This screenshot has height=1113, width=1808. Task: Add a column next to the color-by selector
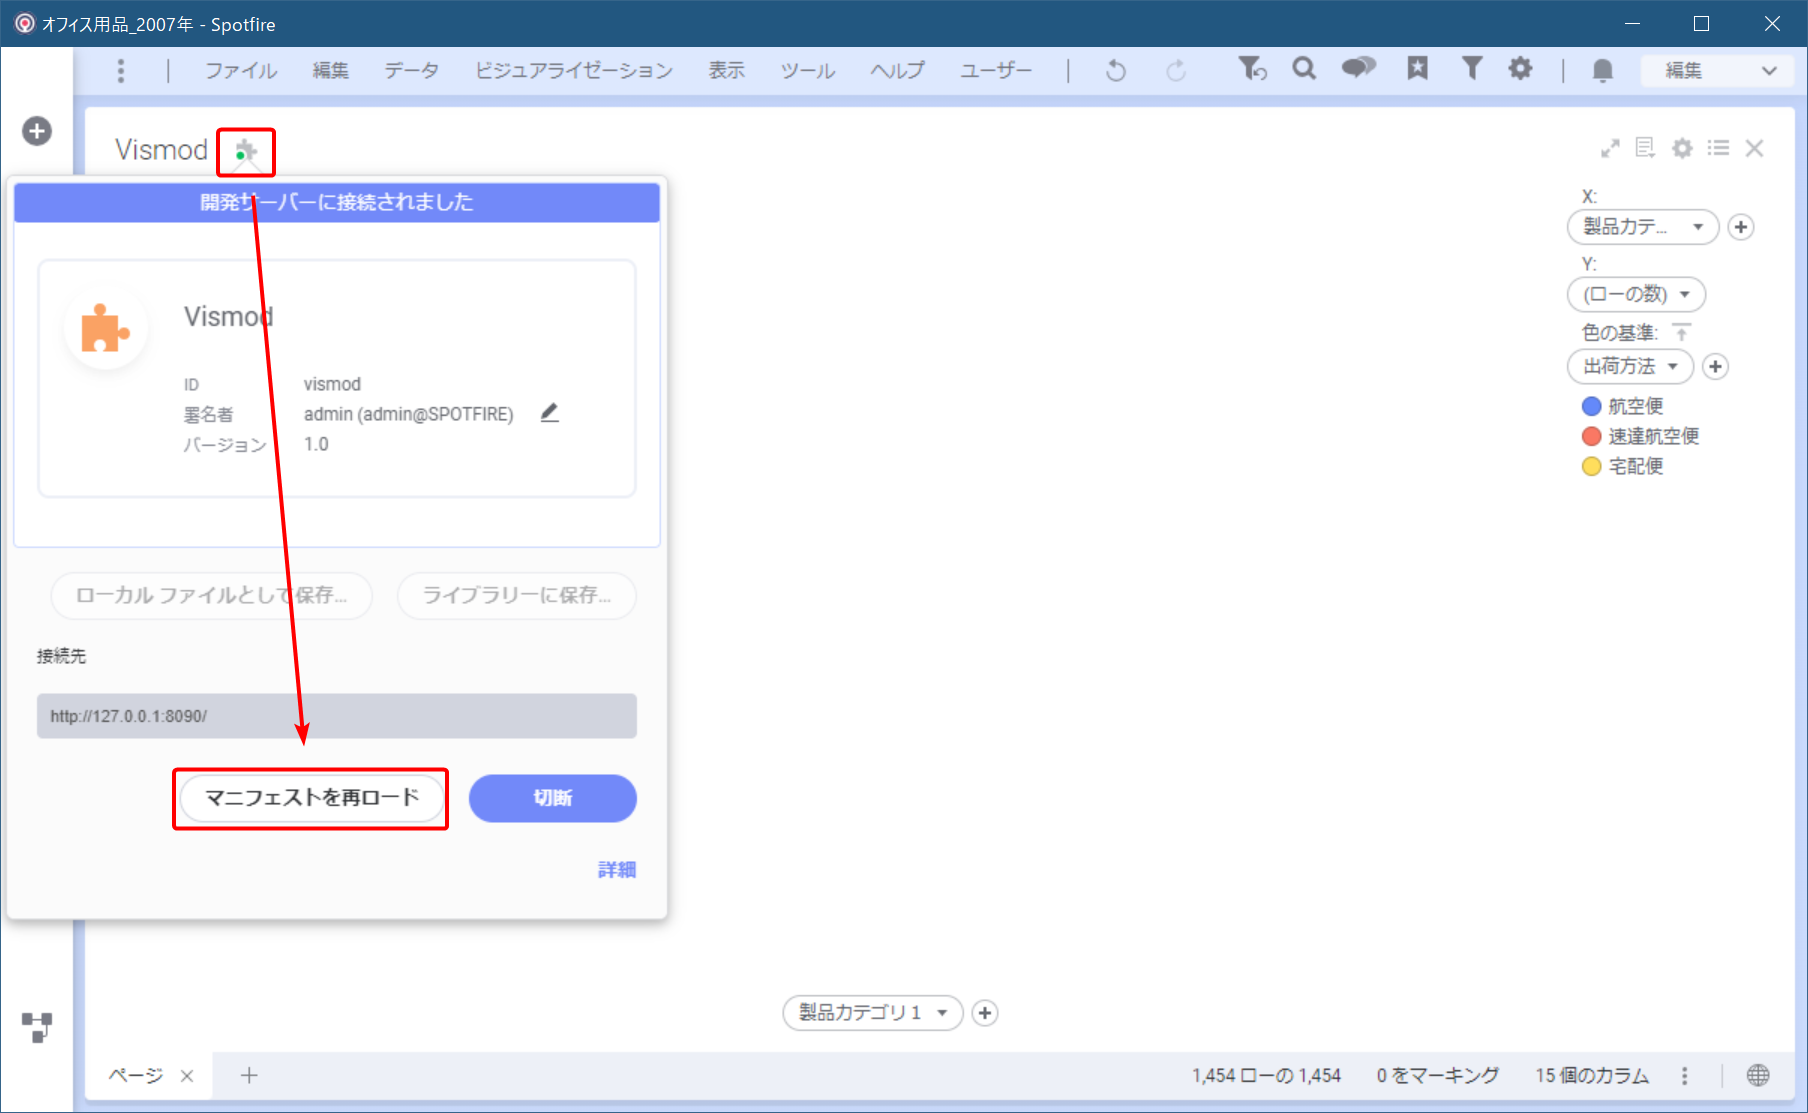1716,367
